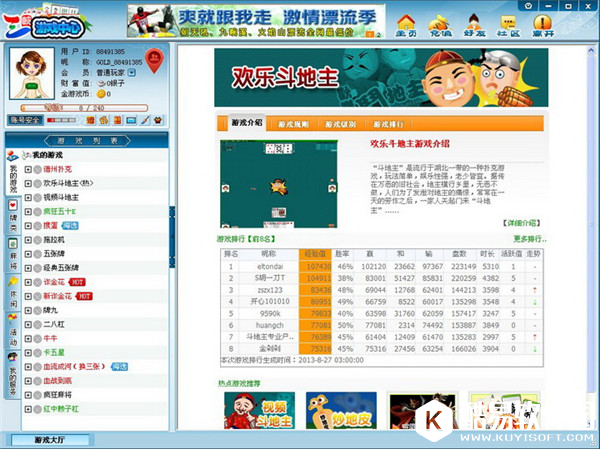Image resolution: width=600 pixels, height=449 pixels.
Task: Open the 视频斗地主 recommended game thumbnail
Action: 259,411
